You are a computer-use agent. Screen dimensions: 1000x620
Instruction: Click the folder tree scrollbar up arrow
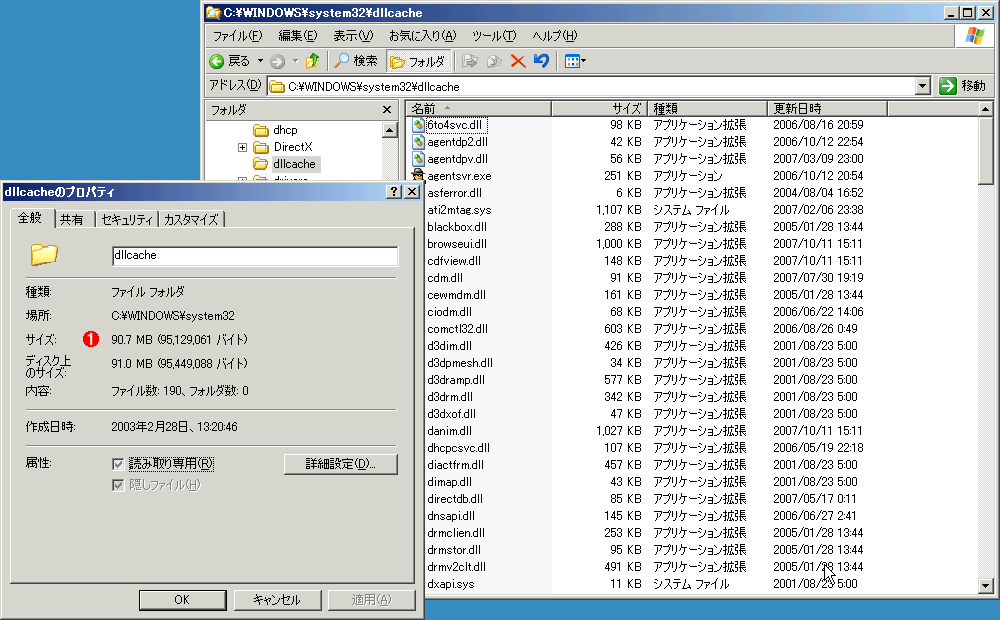[x=389, y=130]
